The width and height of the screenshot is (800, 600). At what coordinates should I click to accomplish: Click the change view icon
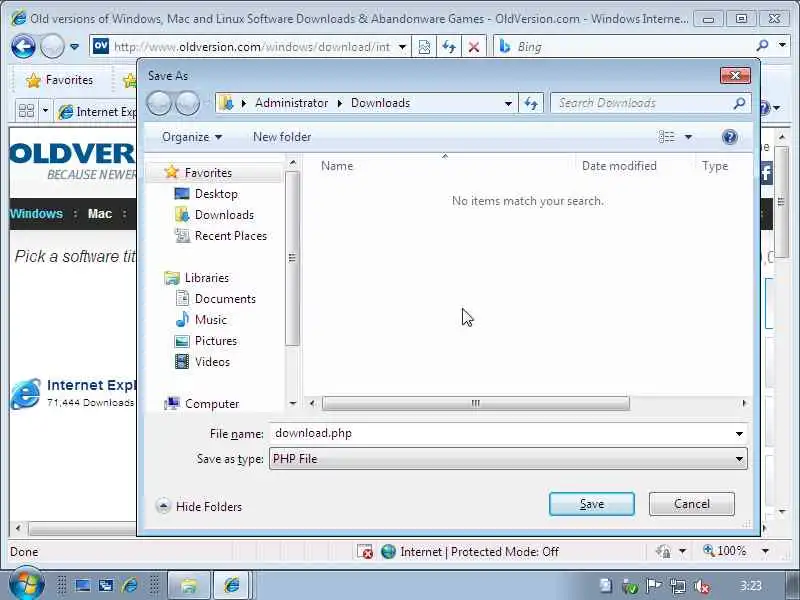pyautogui.click(x=666, y=137)
